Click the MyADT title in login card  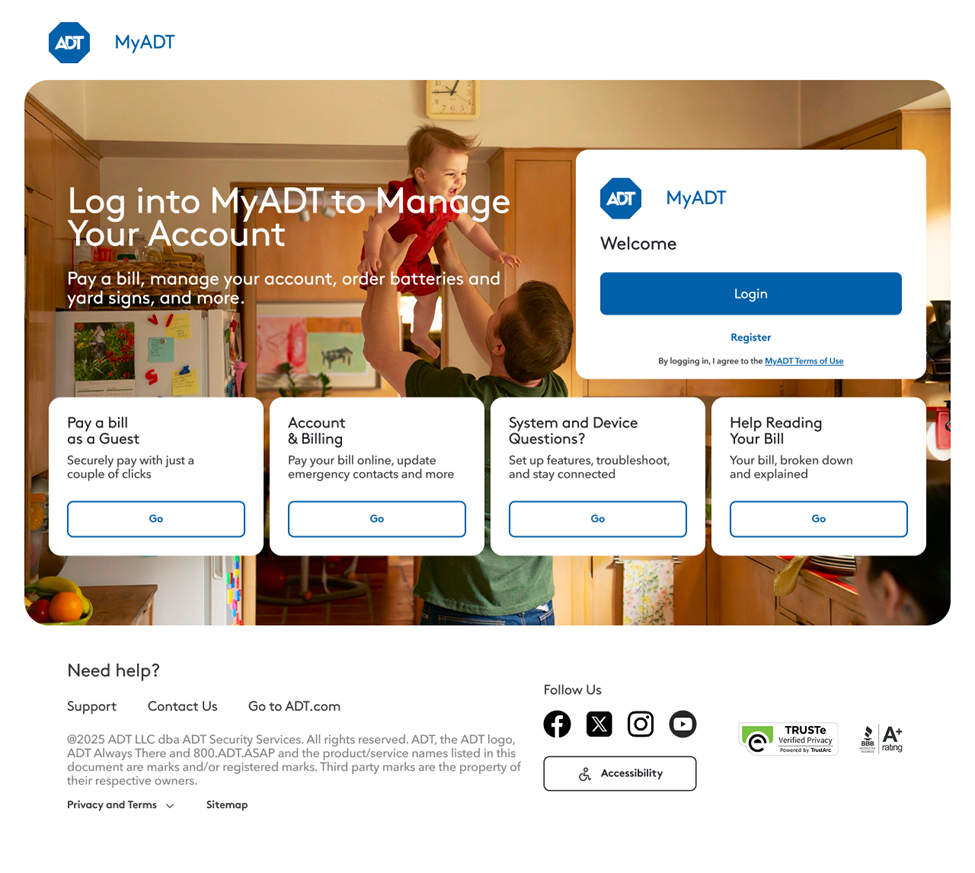click(x=696, y=198)
